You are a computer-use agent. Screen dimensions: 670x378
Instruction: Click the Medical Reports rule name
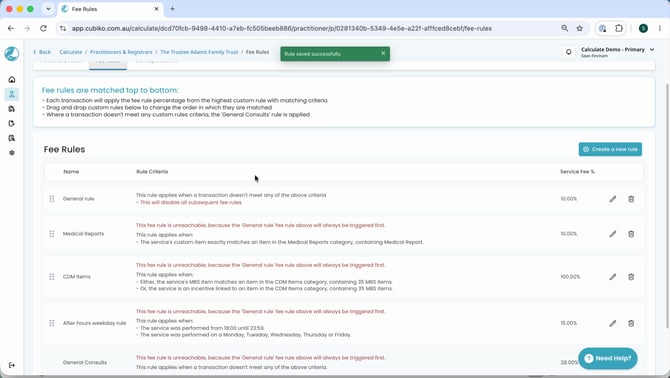[x=83, y=234]
